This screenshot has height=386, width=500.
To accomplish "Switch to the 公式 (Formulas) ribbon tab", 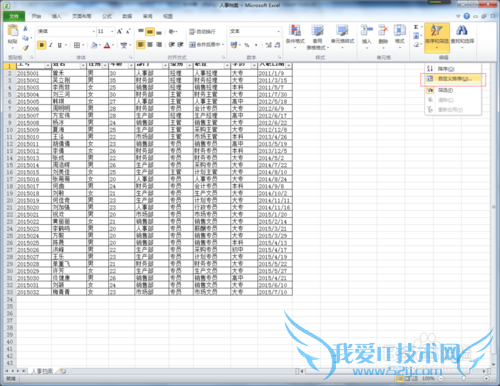I will pyautogui.click(x=107, y=16).
